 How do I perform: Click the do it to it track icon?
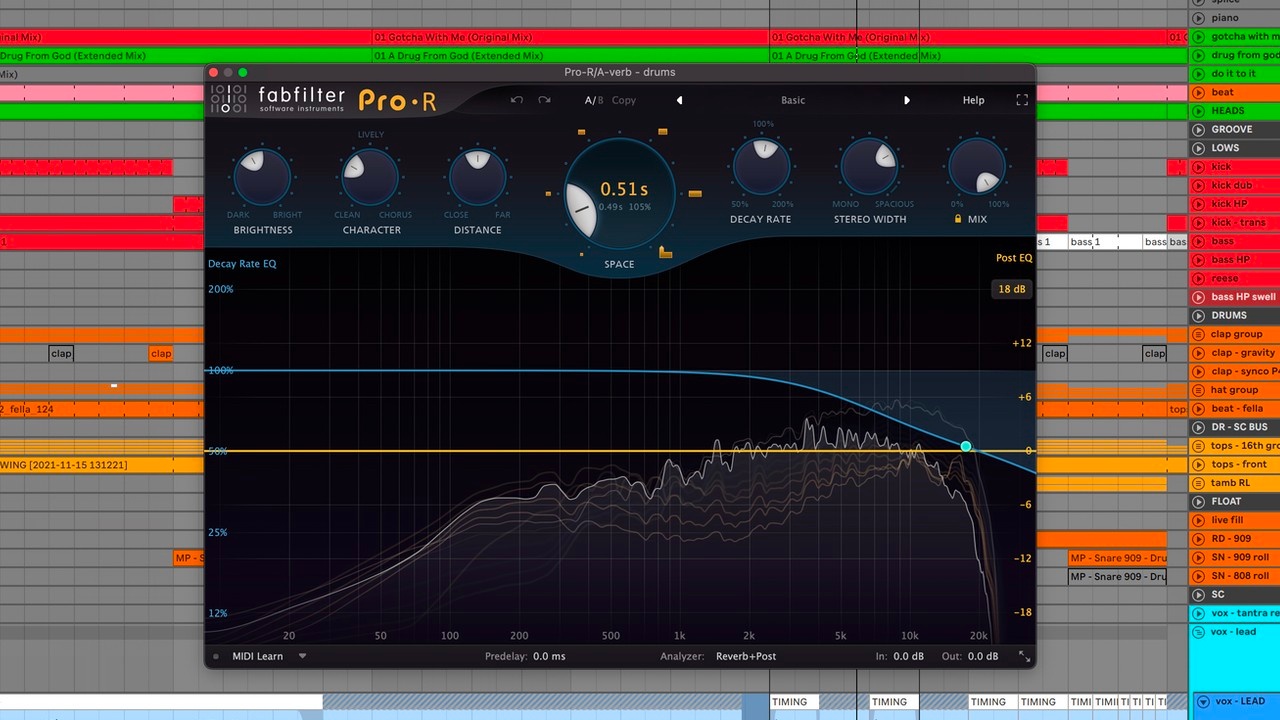[1198, 74]
